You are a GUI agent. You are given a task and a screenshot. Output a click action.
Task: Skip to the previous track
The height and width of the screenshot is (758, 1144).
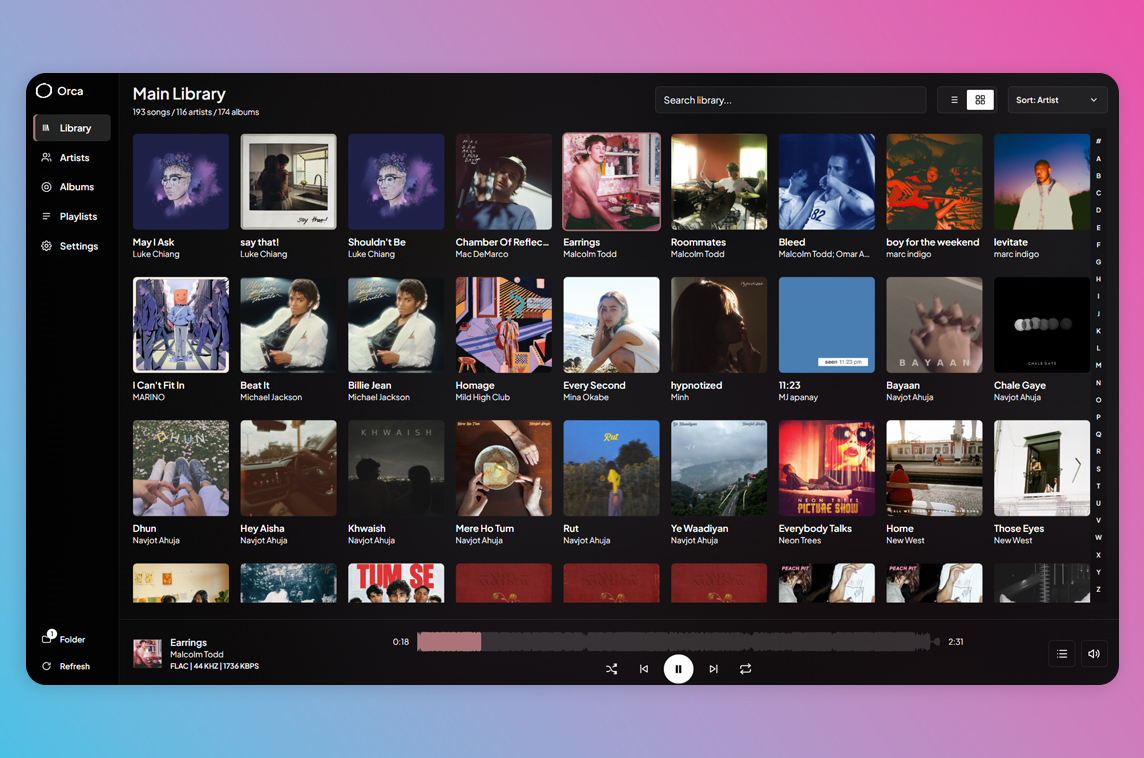click(644, 669)
